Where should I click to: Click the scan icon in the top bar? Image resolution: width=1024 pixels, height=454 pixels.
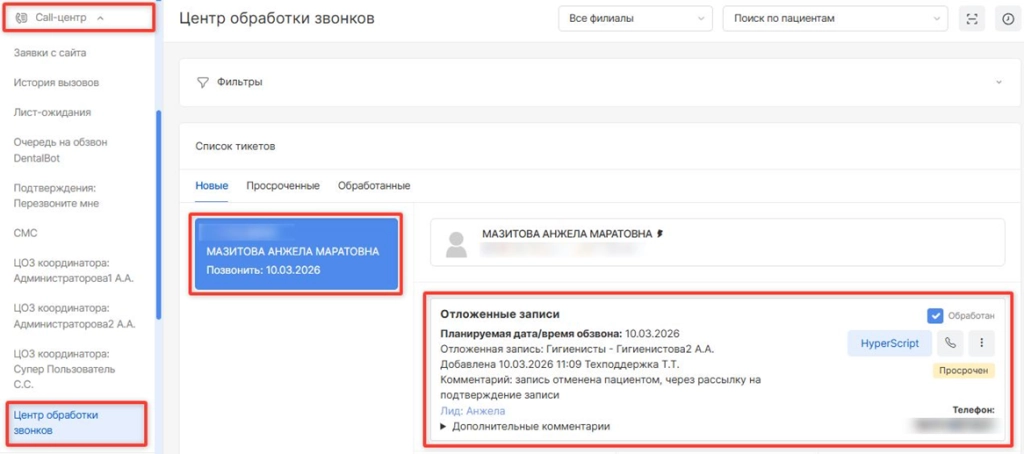[x=970, y=19]
